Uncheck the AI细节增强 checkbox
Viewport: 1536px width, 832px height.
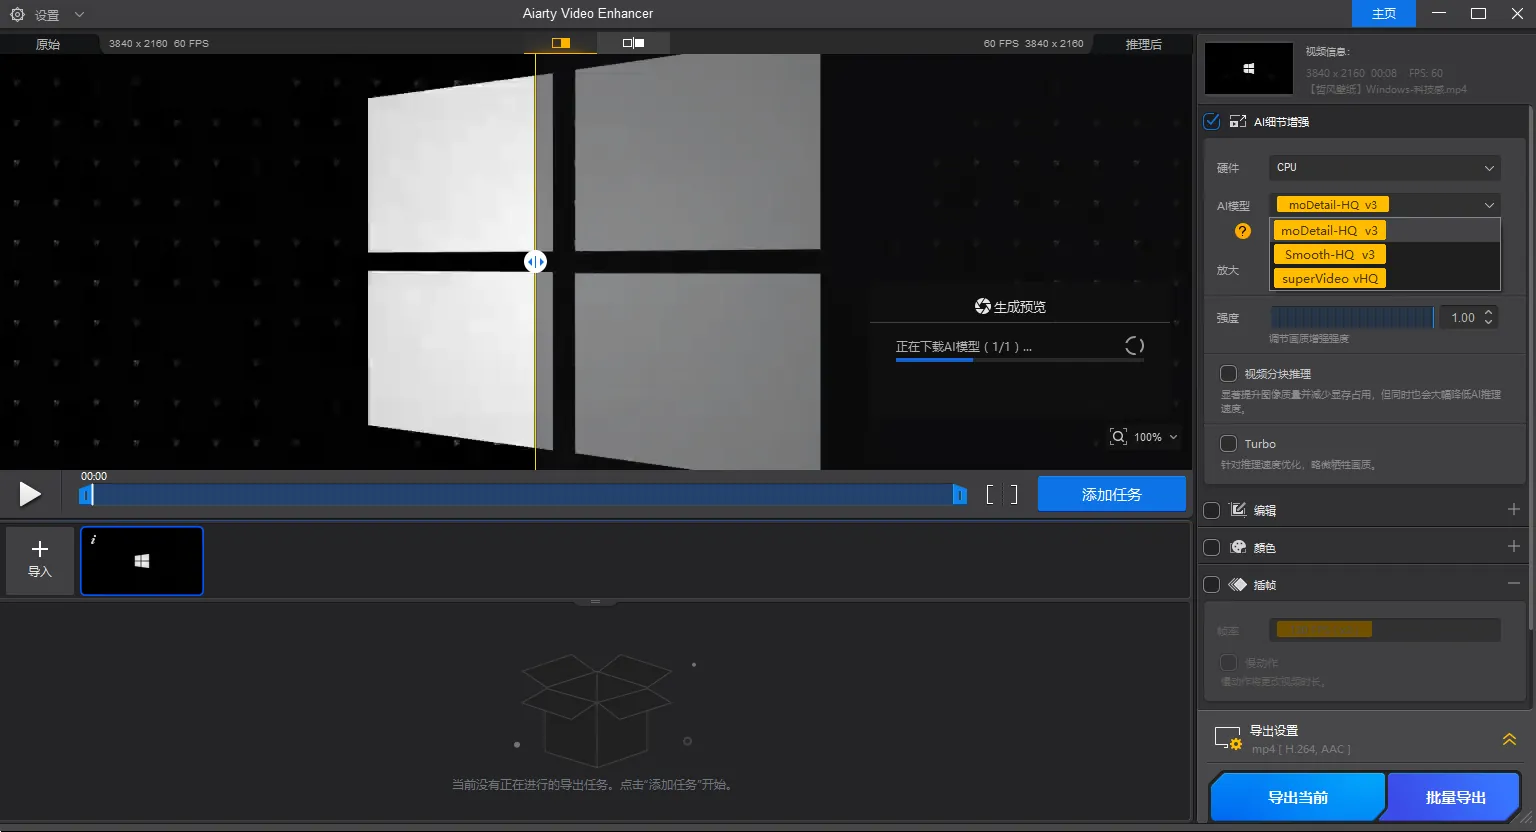1211,121
